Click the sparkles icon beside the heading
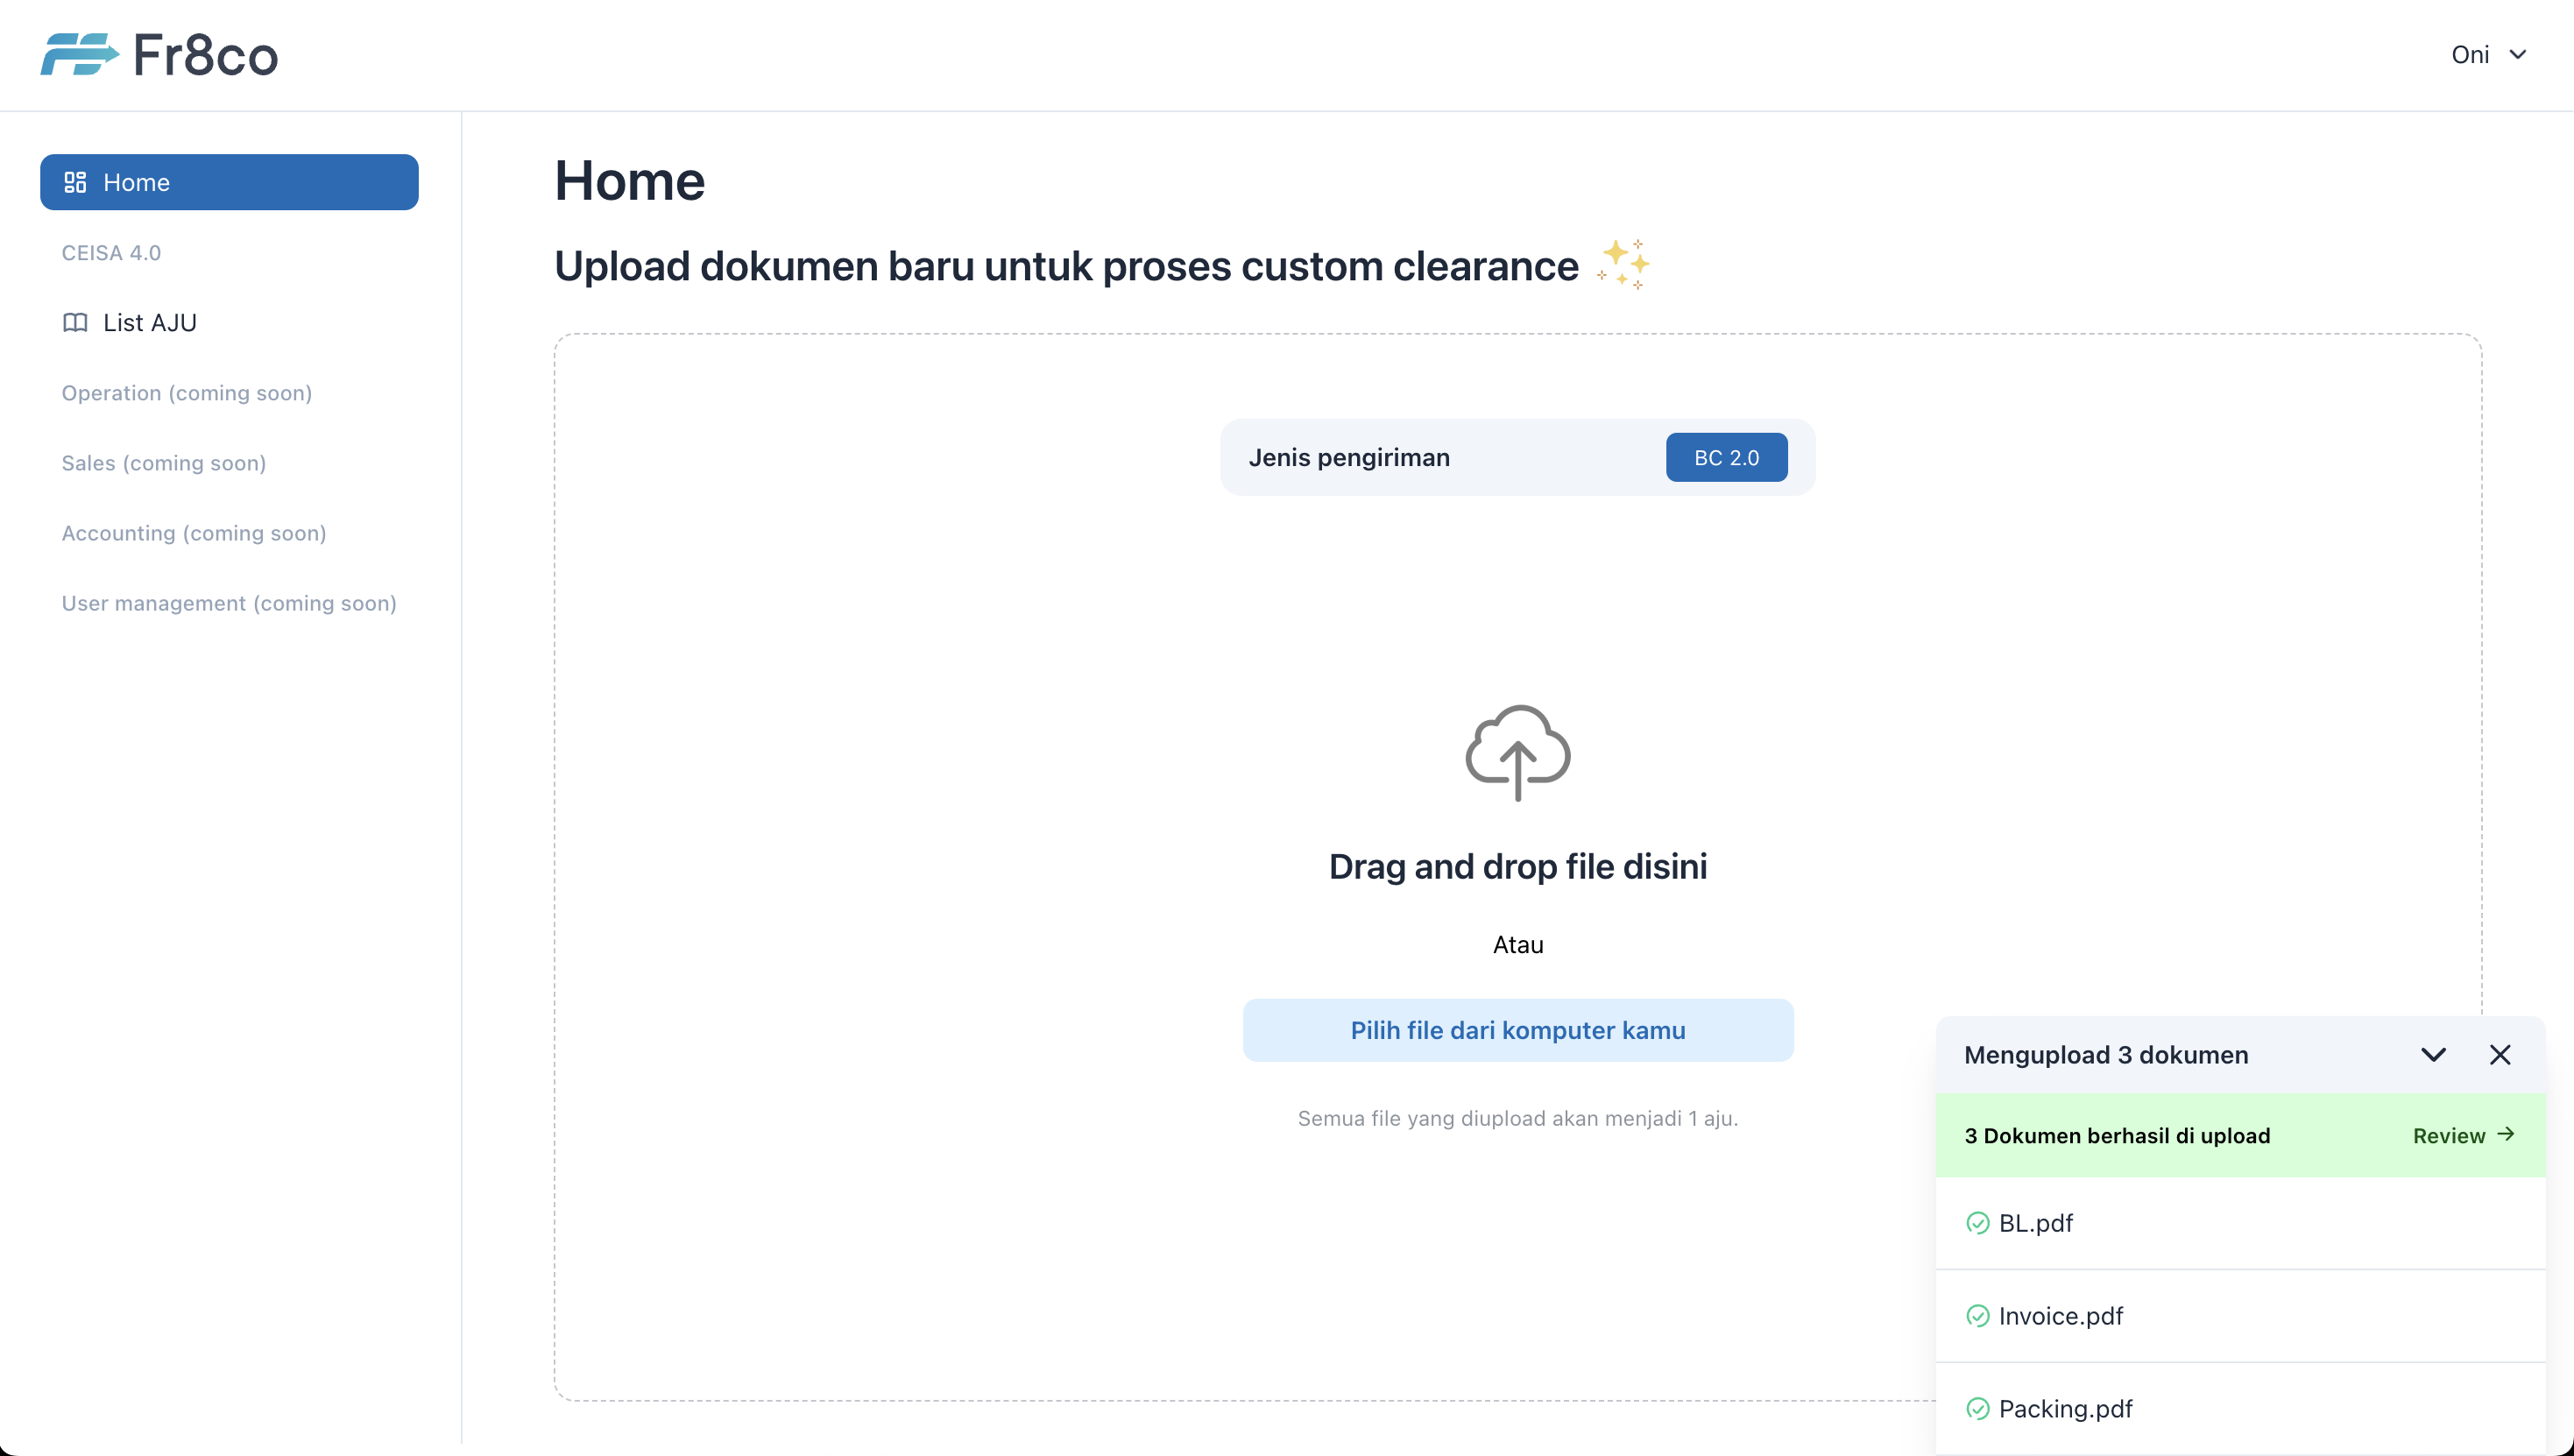This screenshot has height=1456, width=2574. pos(1623,265)
